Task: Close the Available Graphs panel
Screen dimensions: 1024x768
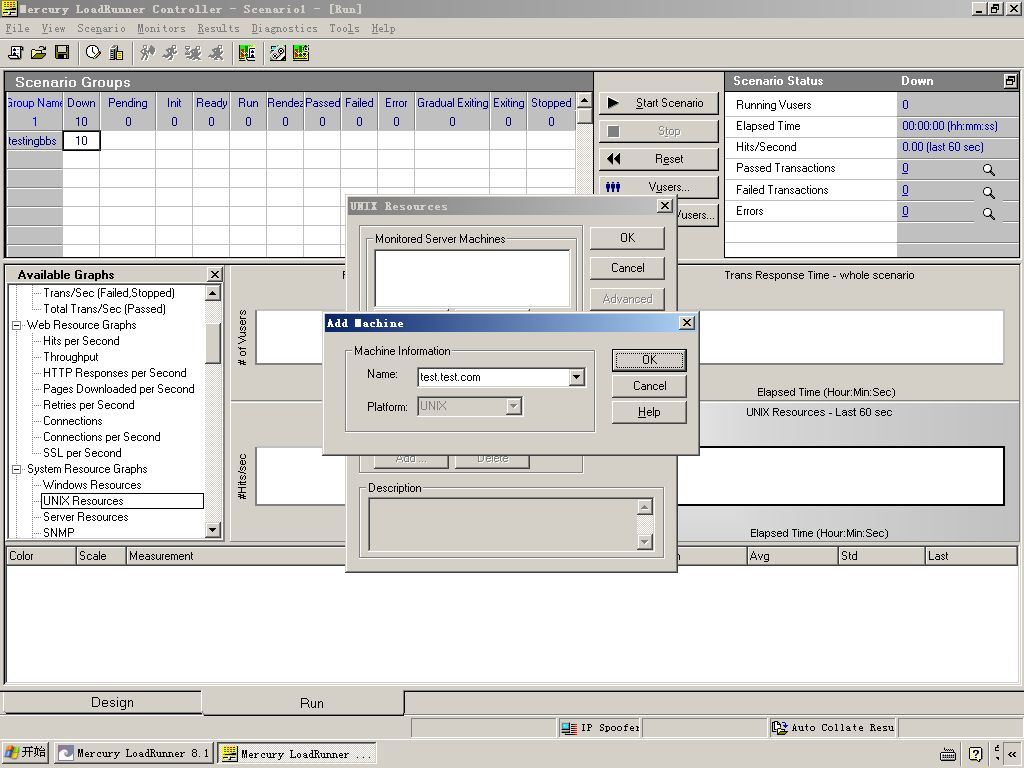Action: (x=214, y=274)
